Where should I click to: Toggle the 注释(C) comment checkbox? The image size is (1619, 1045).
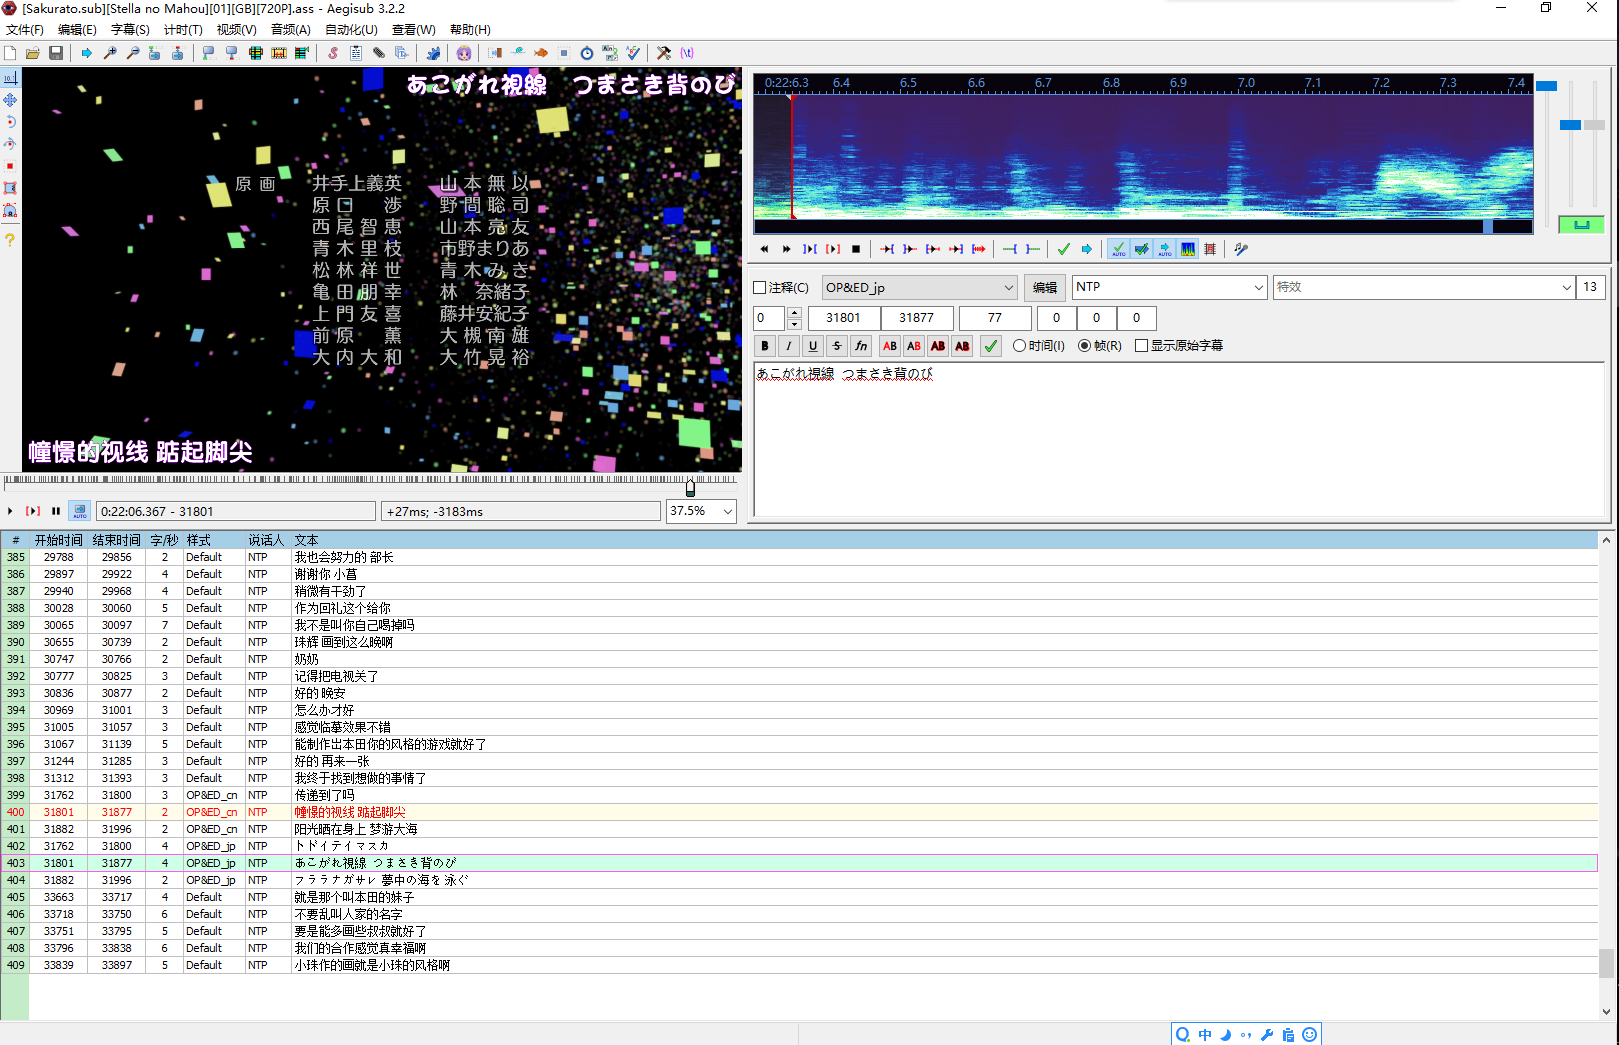[x=781, y=288]
